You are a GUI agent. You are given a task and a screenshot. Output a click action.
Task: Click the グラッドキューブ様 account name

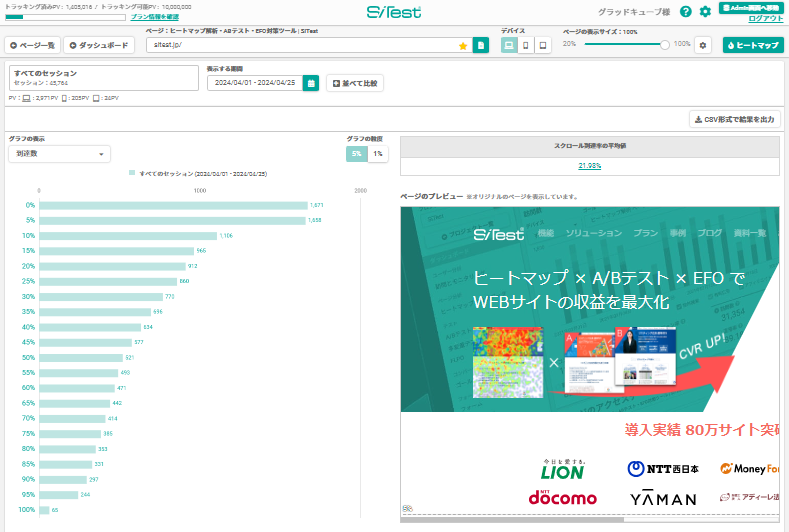click(634, 12)
